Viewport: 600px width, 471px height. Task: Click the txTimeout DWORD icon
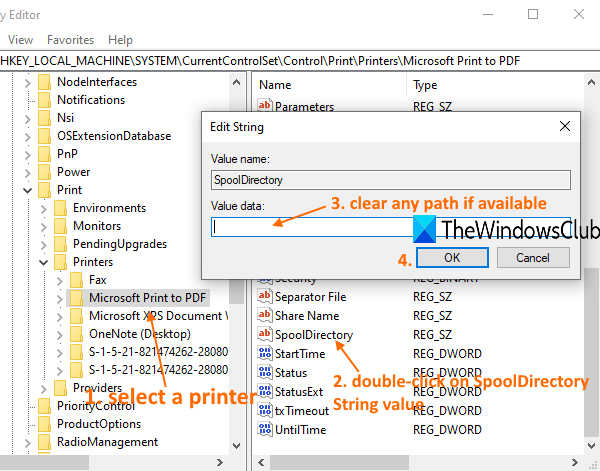265,410
